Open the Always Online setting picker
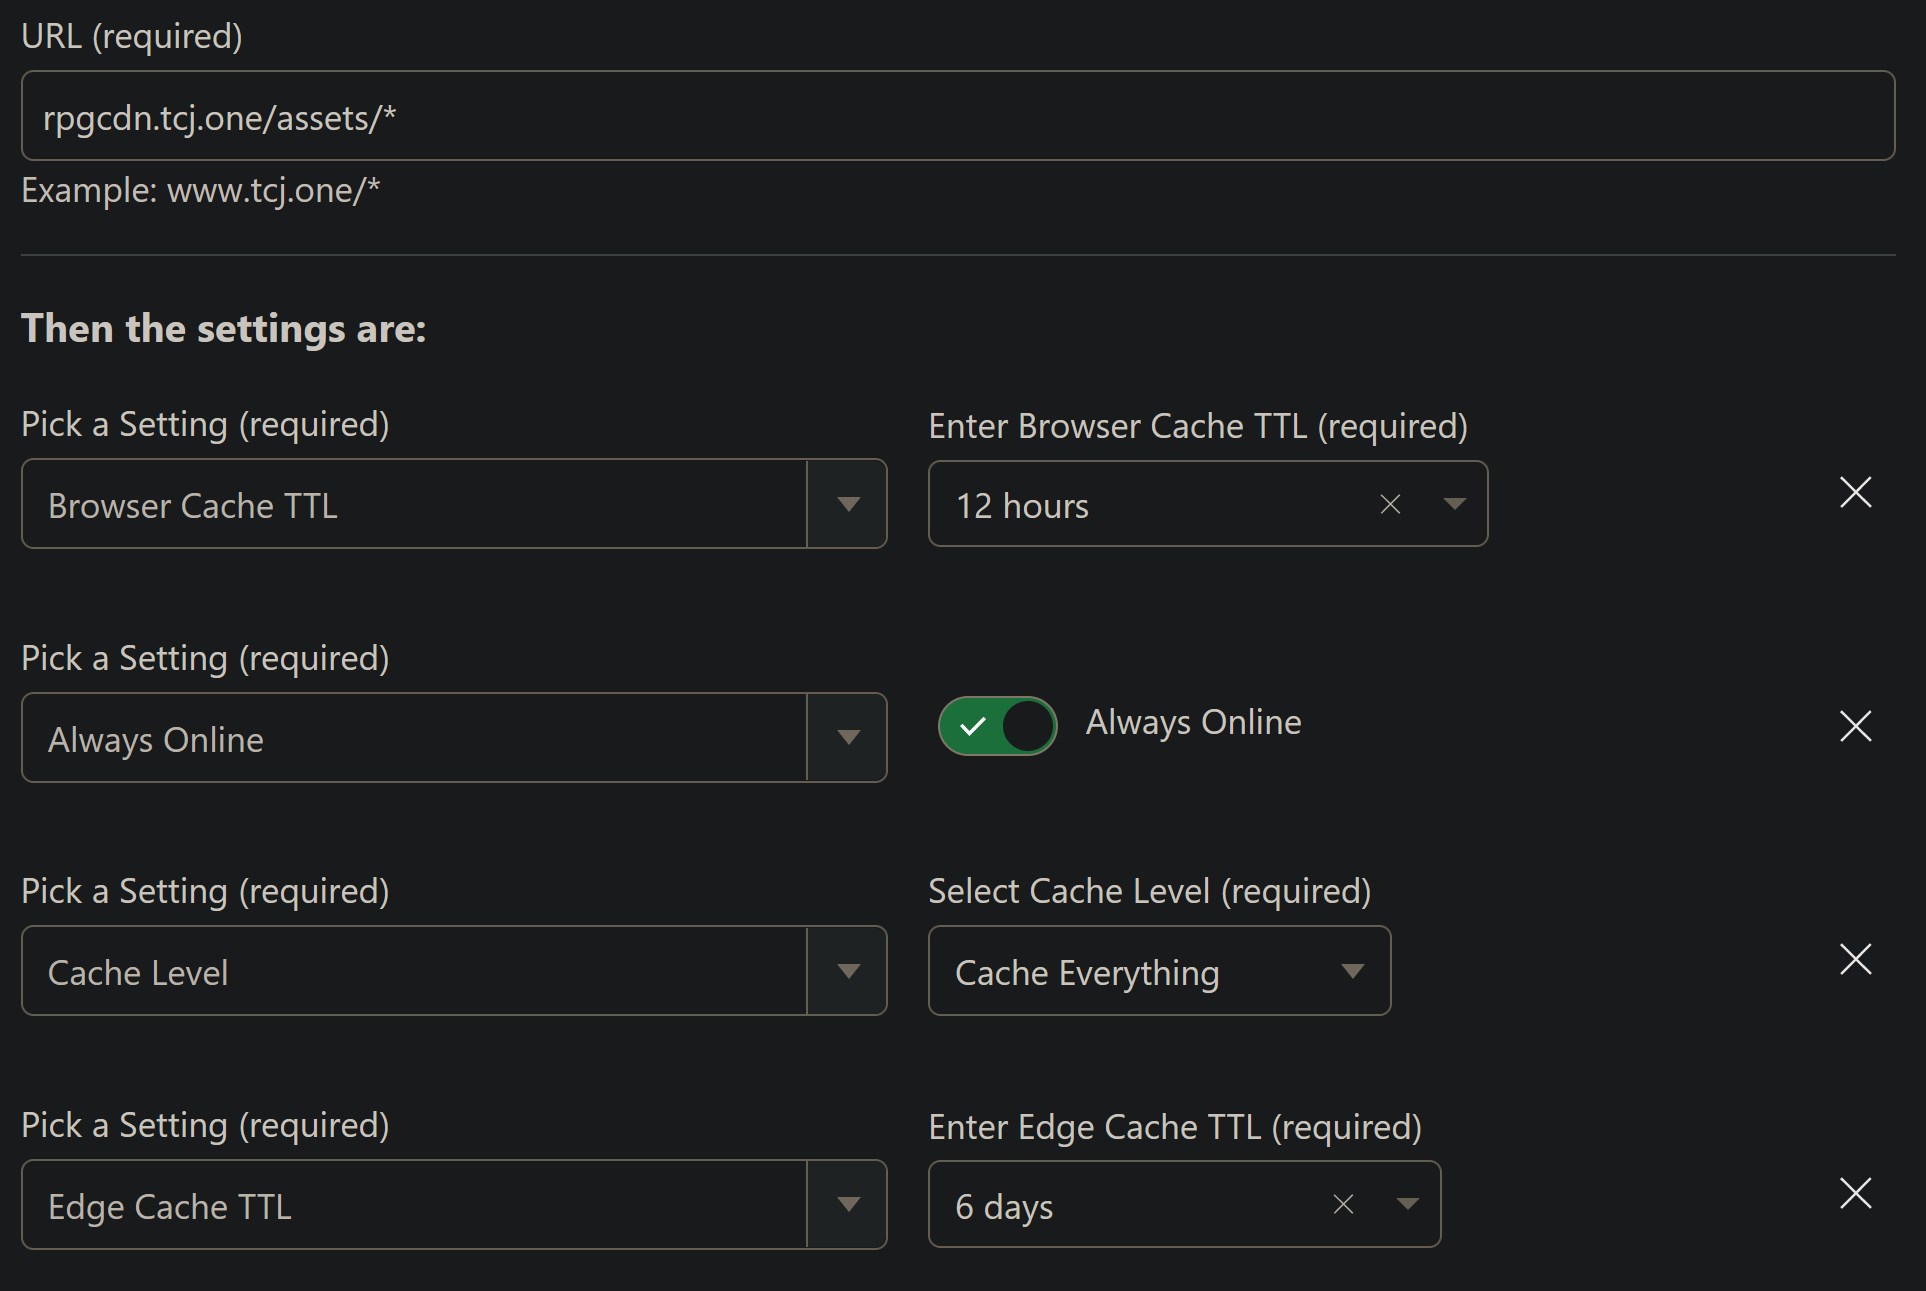This screenshot has height=1291, width=1926. coord(847,738)
